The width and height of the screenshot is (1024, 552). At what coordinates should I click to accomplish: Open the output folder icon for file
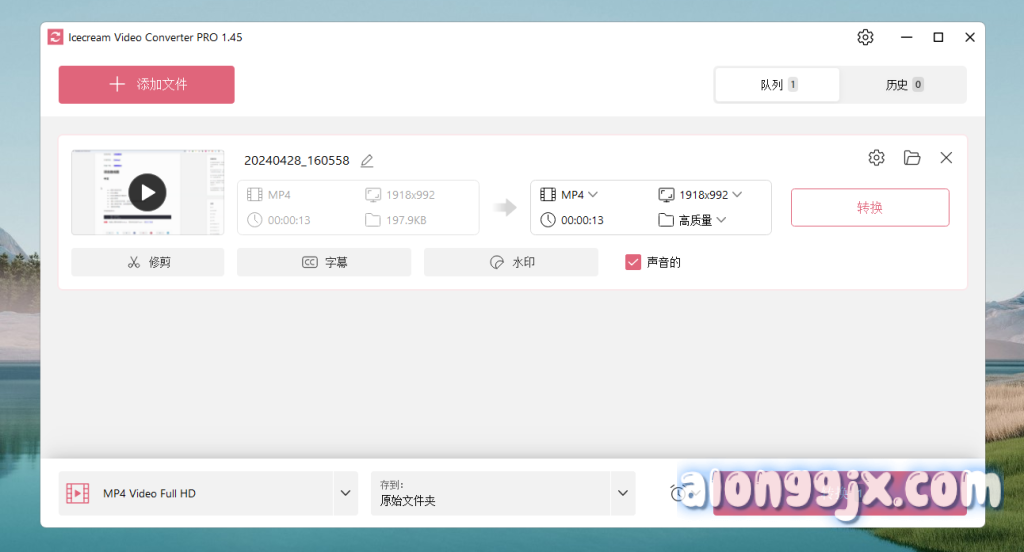pos(911,158)
